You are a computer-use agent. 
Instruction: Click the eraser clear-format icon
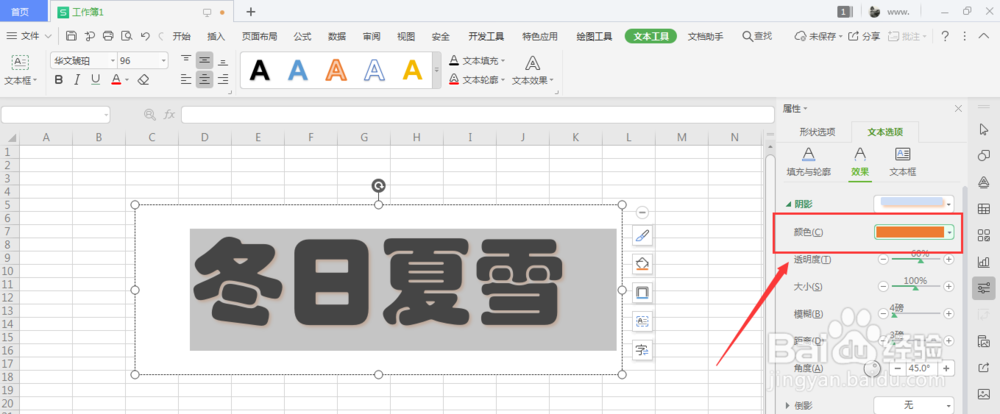point(143,80)
